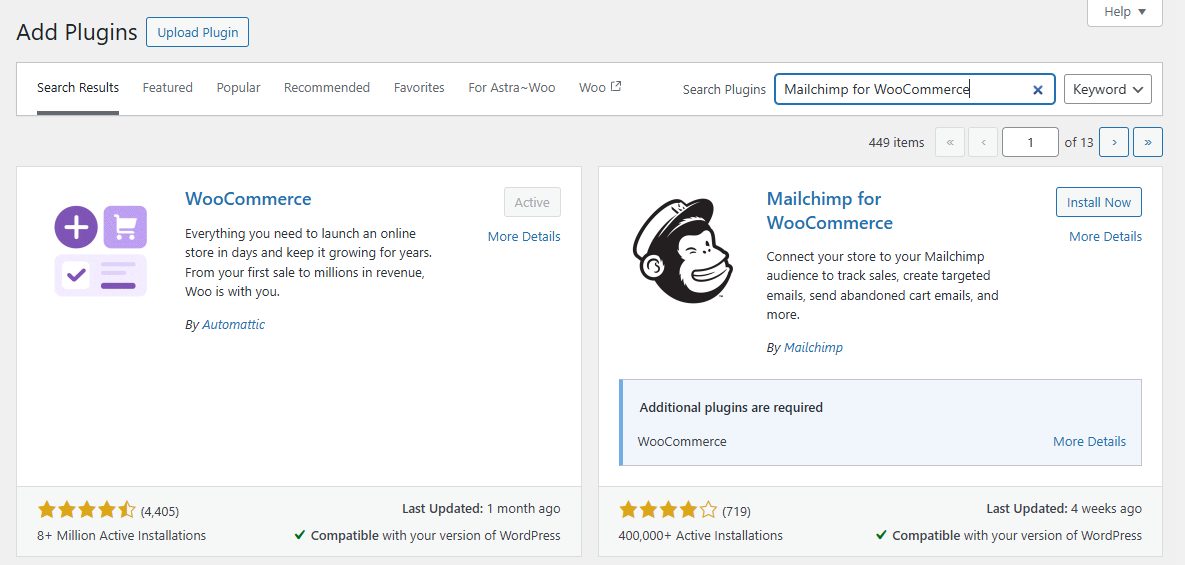This screenshot has width=1185, height=565.
Task: Open More Details under the Install Now button
Action: [x=1106, y=236]
